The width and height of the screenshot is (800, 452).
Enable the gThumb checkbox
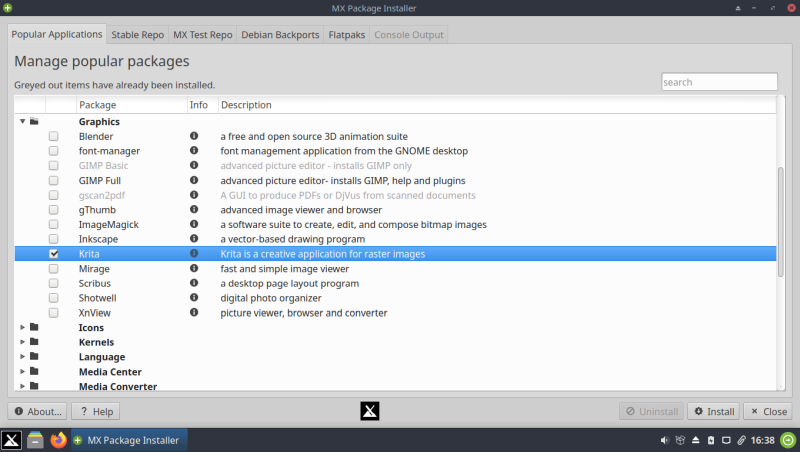point(54,210)
